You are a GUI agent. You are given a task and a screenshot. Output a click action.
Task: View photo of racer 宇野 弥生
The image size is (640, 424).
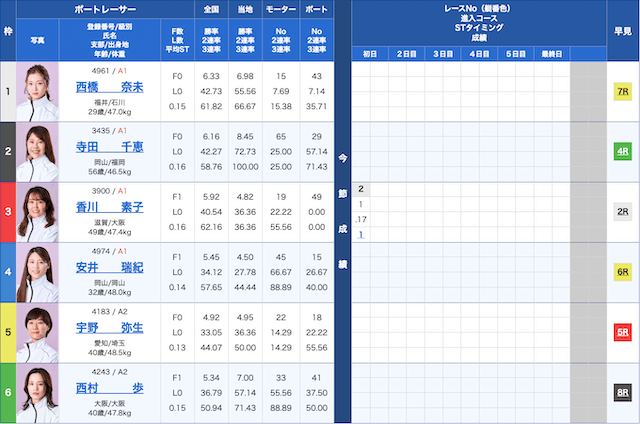click(38, 332)
